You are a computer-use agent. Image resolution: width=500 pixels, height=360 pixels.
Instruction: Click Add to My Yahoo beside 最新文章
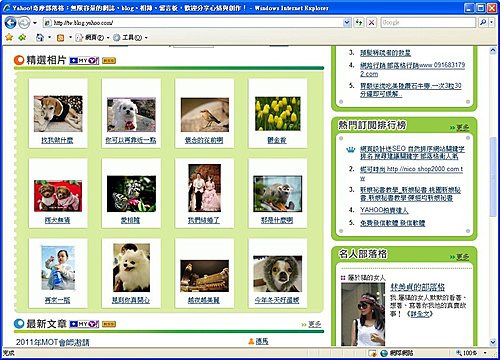[x=84, y=324]
